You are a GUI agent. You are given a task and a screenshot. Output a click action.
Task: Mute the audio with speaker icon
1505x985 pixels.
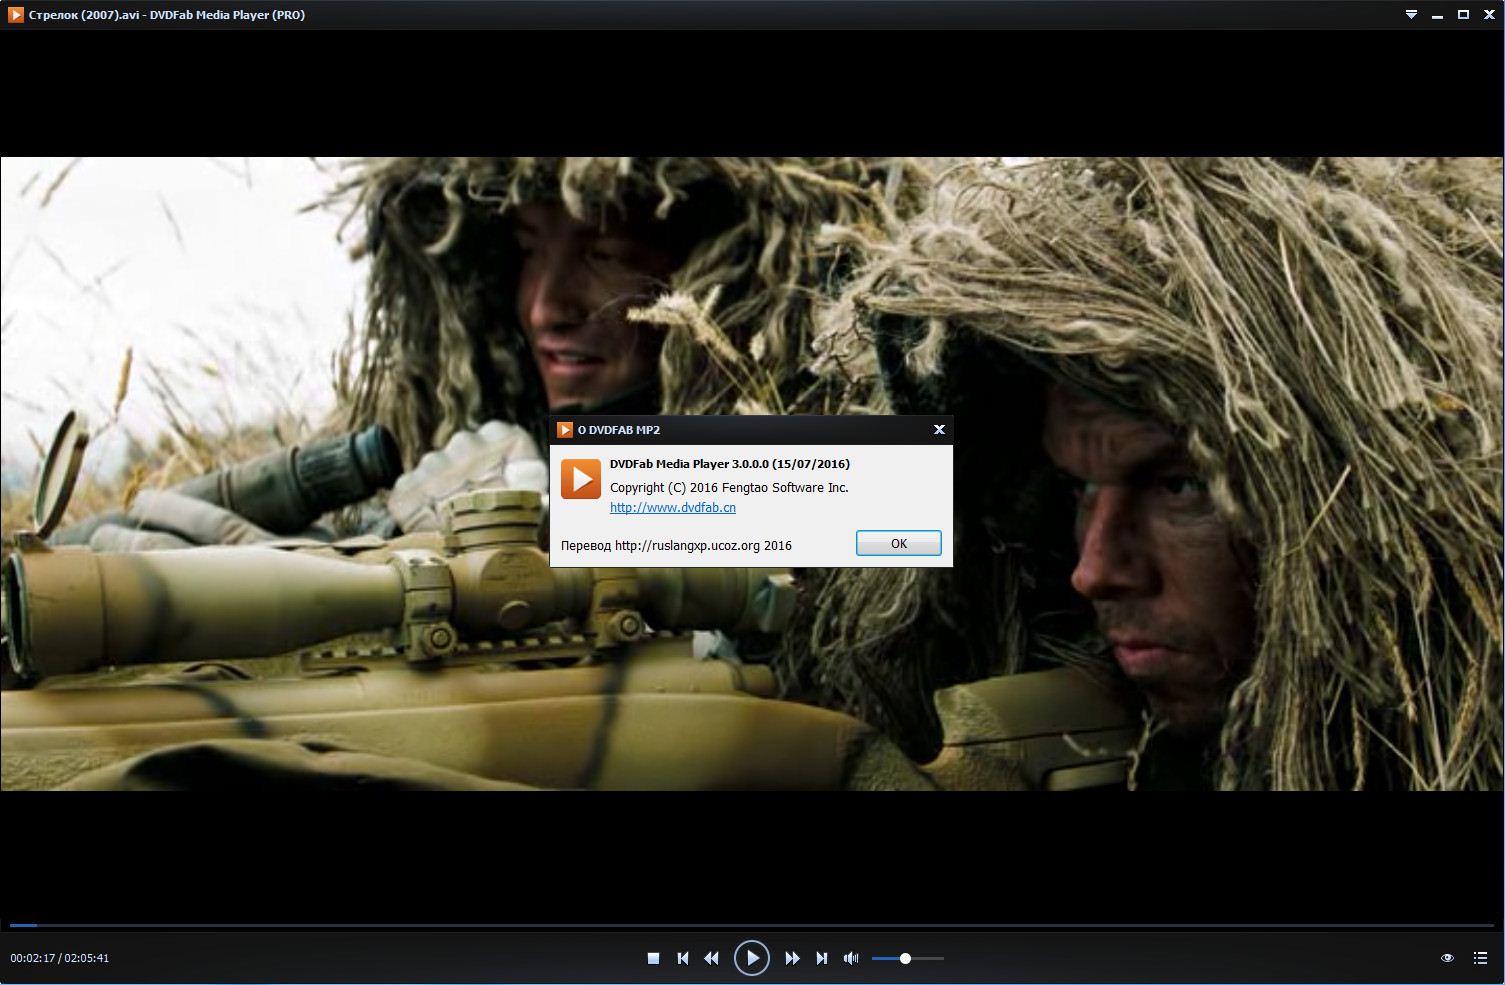[x=851, y=958]
